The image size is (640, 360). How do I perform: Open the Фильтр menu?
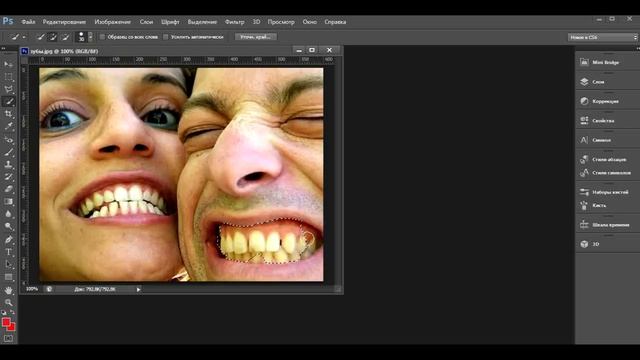[x=235, y=22]
